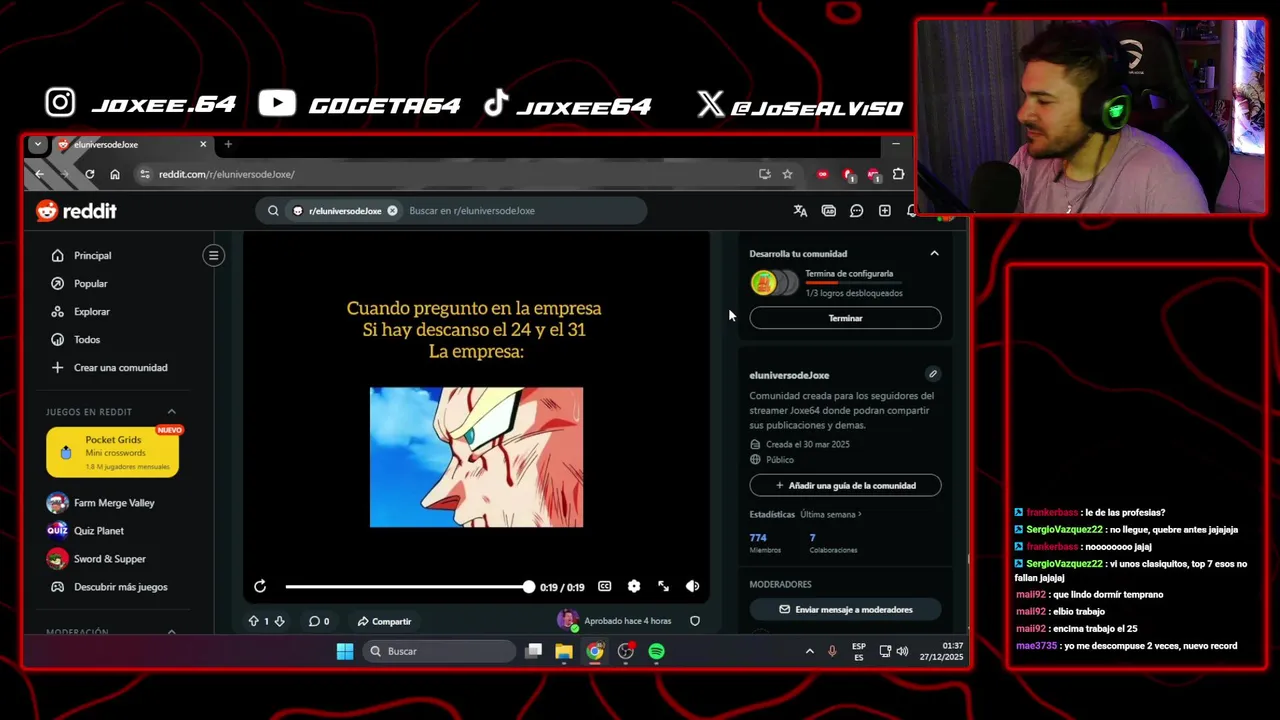Open OBS from the taskbar
1280x720 pixels.
pos(626,651)
